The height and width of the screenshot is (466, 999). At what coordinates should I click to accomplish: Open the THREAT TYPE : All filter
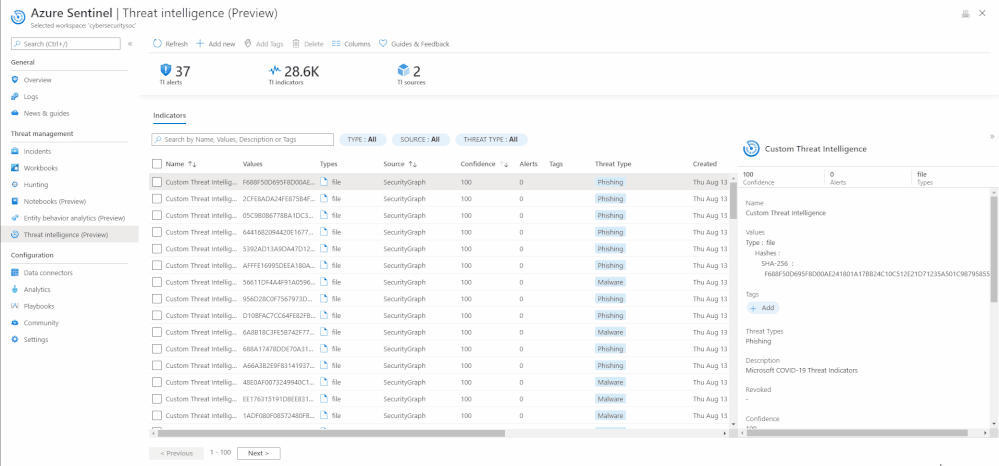[491, 140]
